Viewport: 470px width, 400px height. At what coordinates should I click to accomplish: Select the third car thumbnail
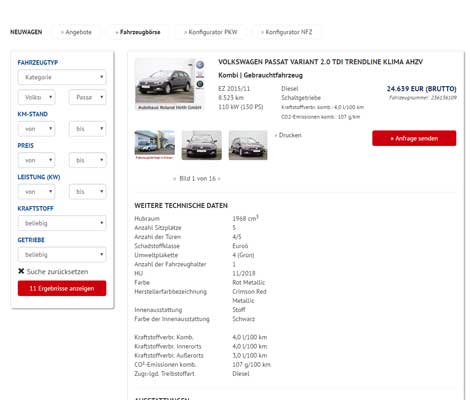[x=248, y=145]
